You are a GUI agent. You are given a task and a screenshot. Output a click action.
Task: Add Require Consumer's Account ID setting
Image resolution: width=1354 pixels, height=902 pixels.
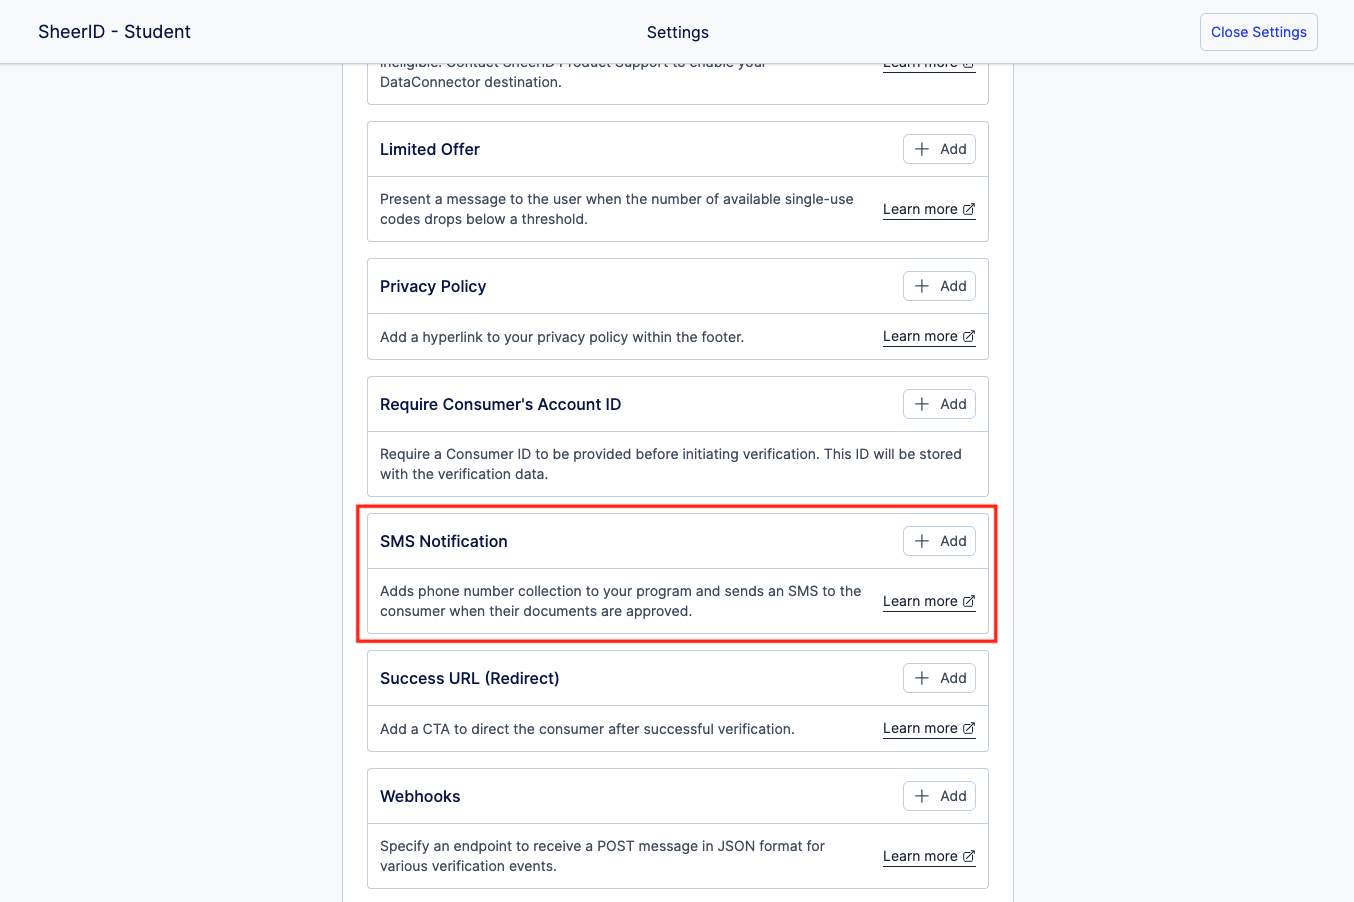(x=939, y=404)
